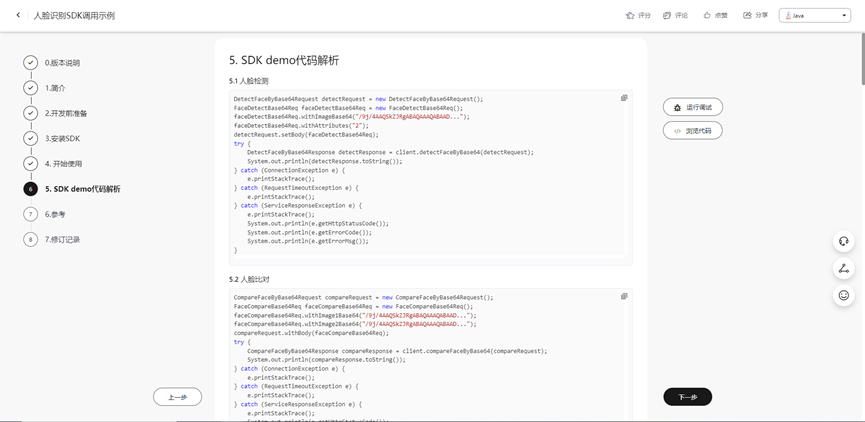Viewport: 865px width, 422px height.
Task: Select step 7.修订记录
Action: point(62,240)
